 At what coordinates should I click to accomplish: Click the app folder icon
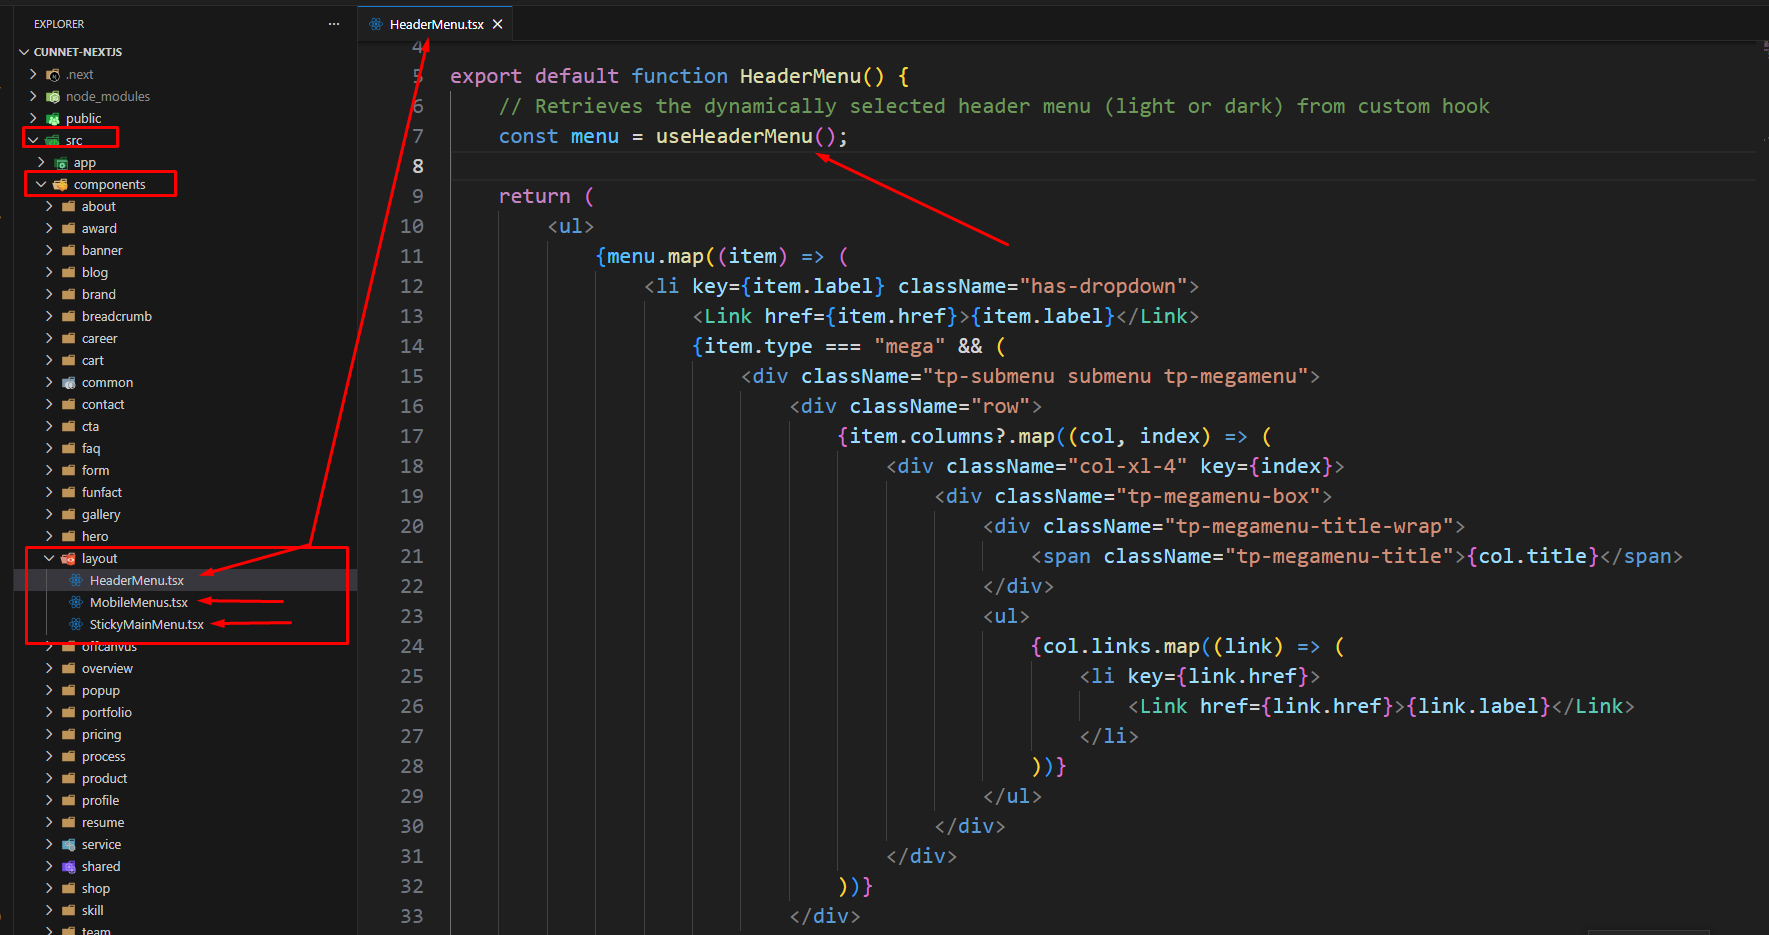[60, 162]
